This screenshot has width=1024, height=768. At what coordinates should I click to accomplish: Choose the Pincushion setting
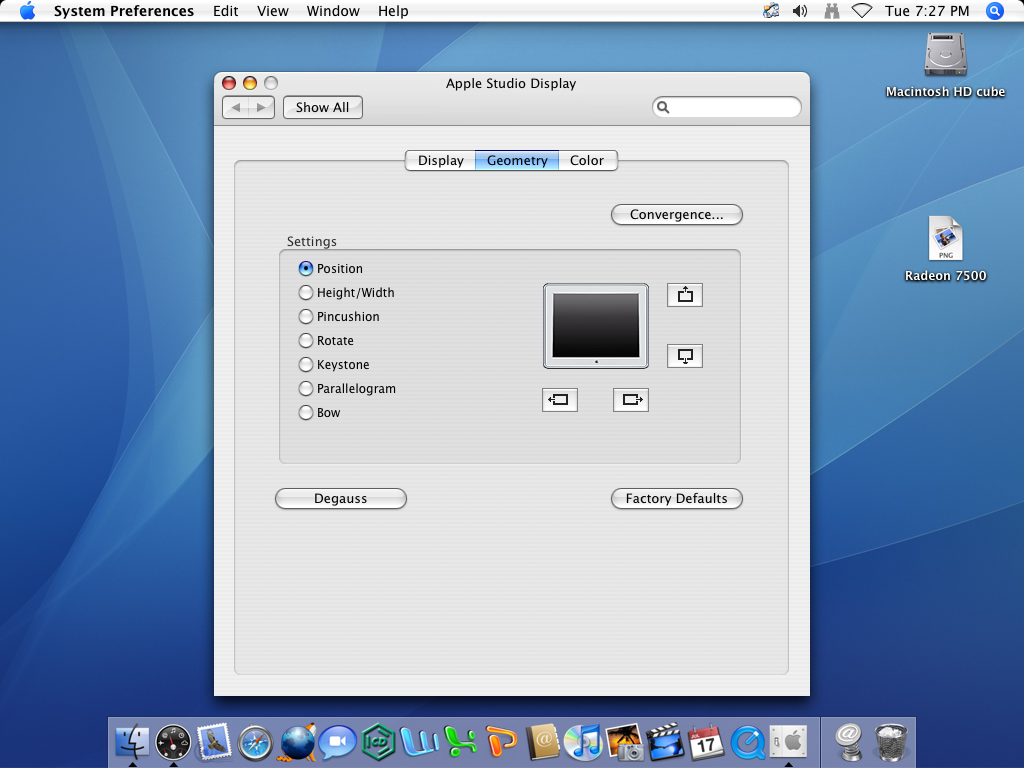(306, 317)
